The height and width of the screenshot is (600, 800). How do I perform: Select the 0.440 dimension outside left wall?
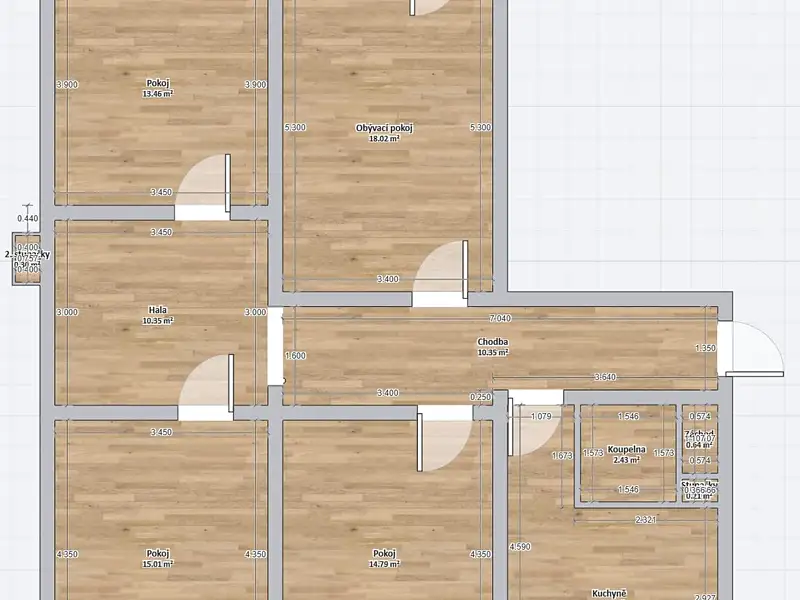click(28, 218)
